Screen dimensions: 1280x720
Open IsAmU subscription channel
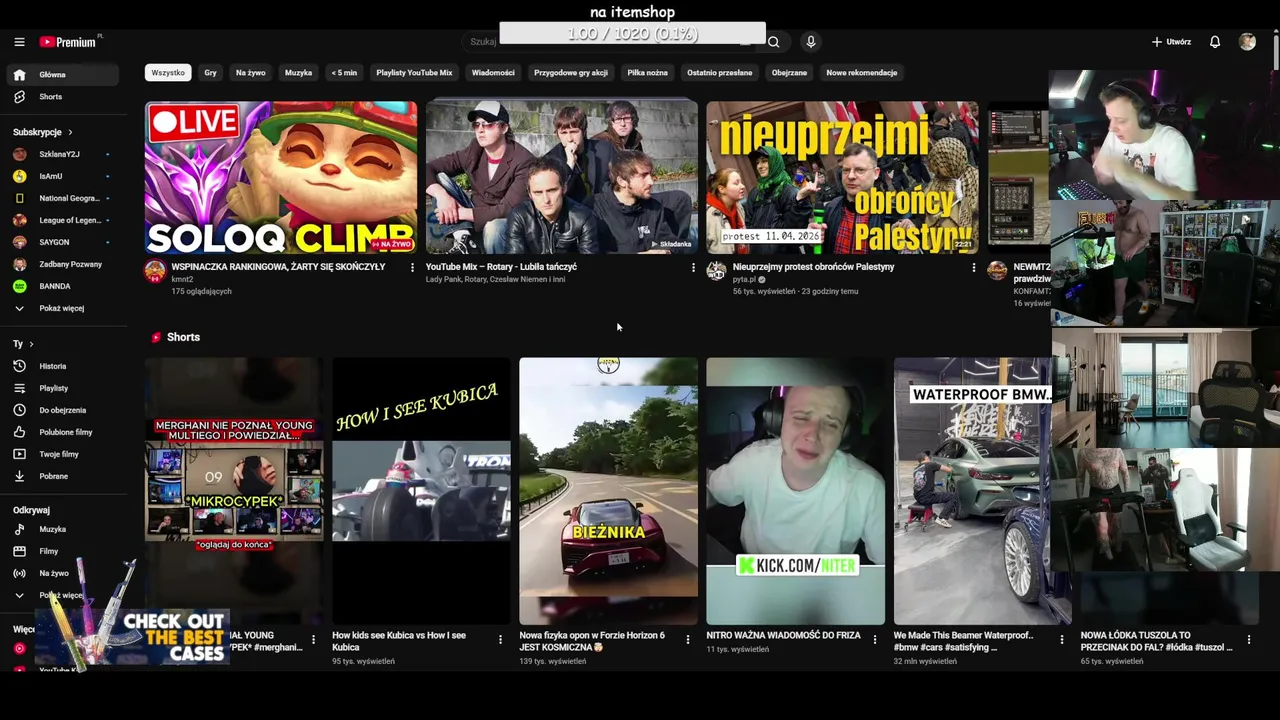(x=63, y=176)
